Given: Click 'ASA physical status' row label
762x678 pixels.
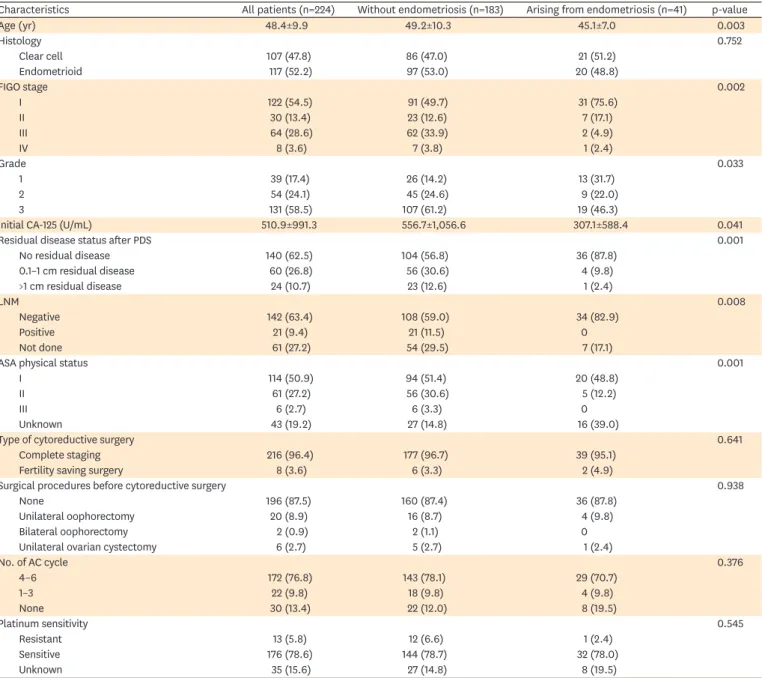Looking at the screenshot, I should (44, 363).
